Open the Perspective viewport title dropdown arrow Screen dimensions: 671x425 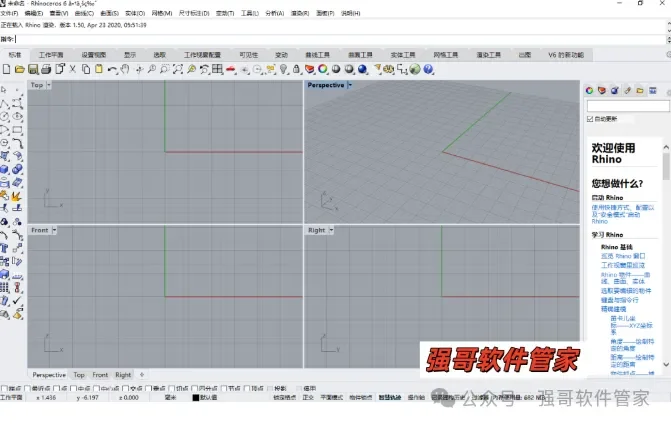click(x=350, y=85)
